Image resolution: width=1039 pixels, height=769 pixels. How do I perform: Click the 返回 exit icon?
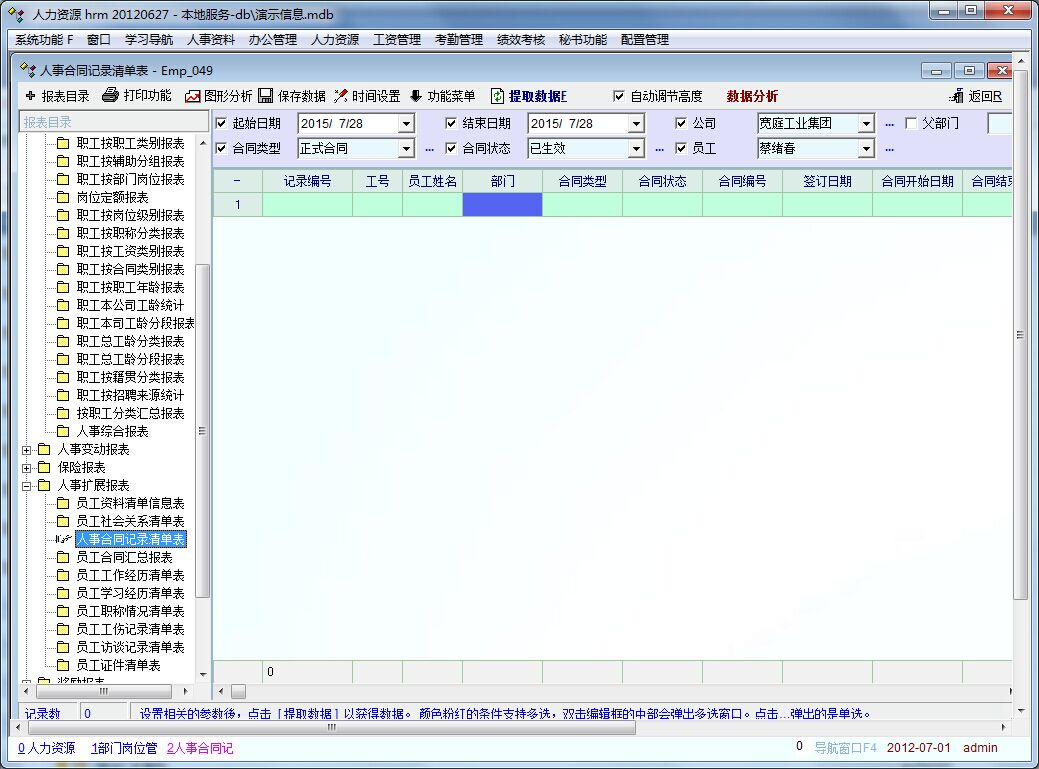pyautogui.click(x=957, y=96)
